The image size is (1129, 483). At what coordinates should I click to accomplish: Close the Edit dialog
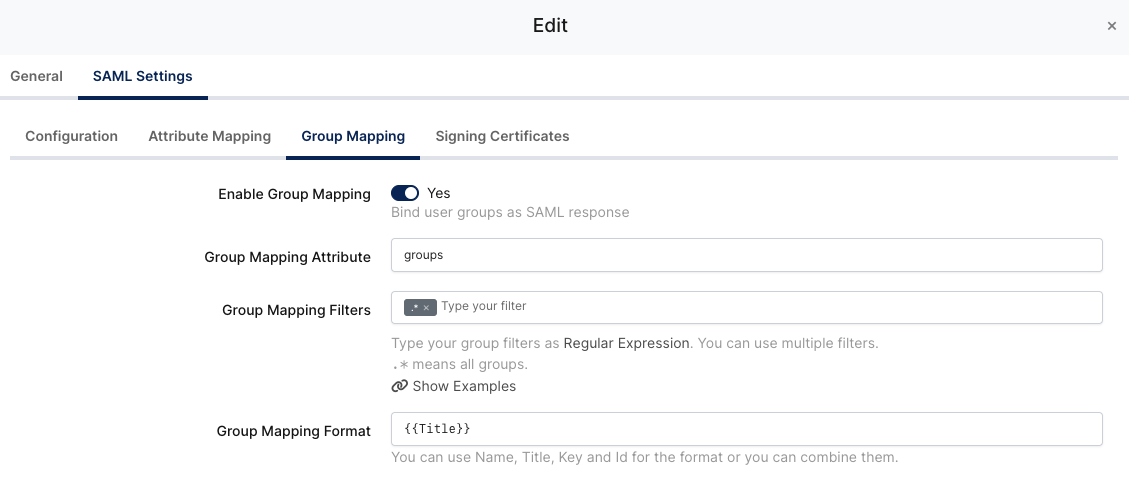pyautogui.click(x=1111, y=27)
